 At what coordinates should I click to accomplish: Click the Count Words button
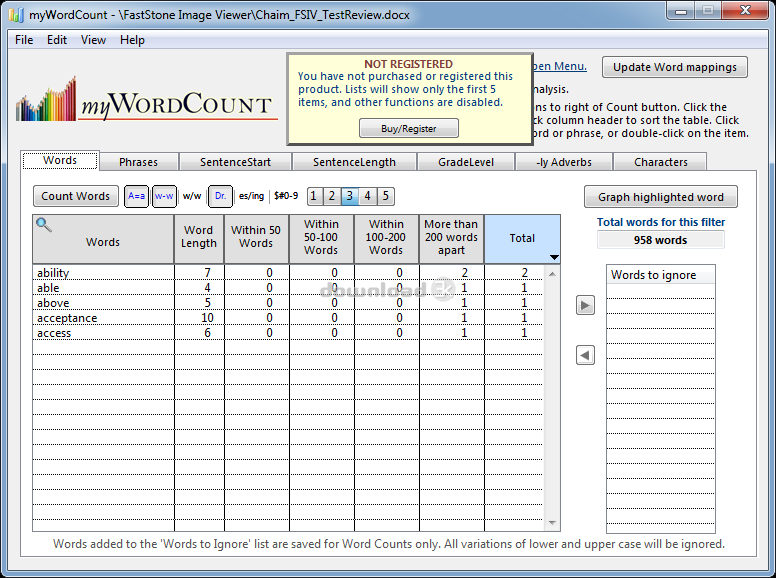[76, 196]
